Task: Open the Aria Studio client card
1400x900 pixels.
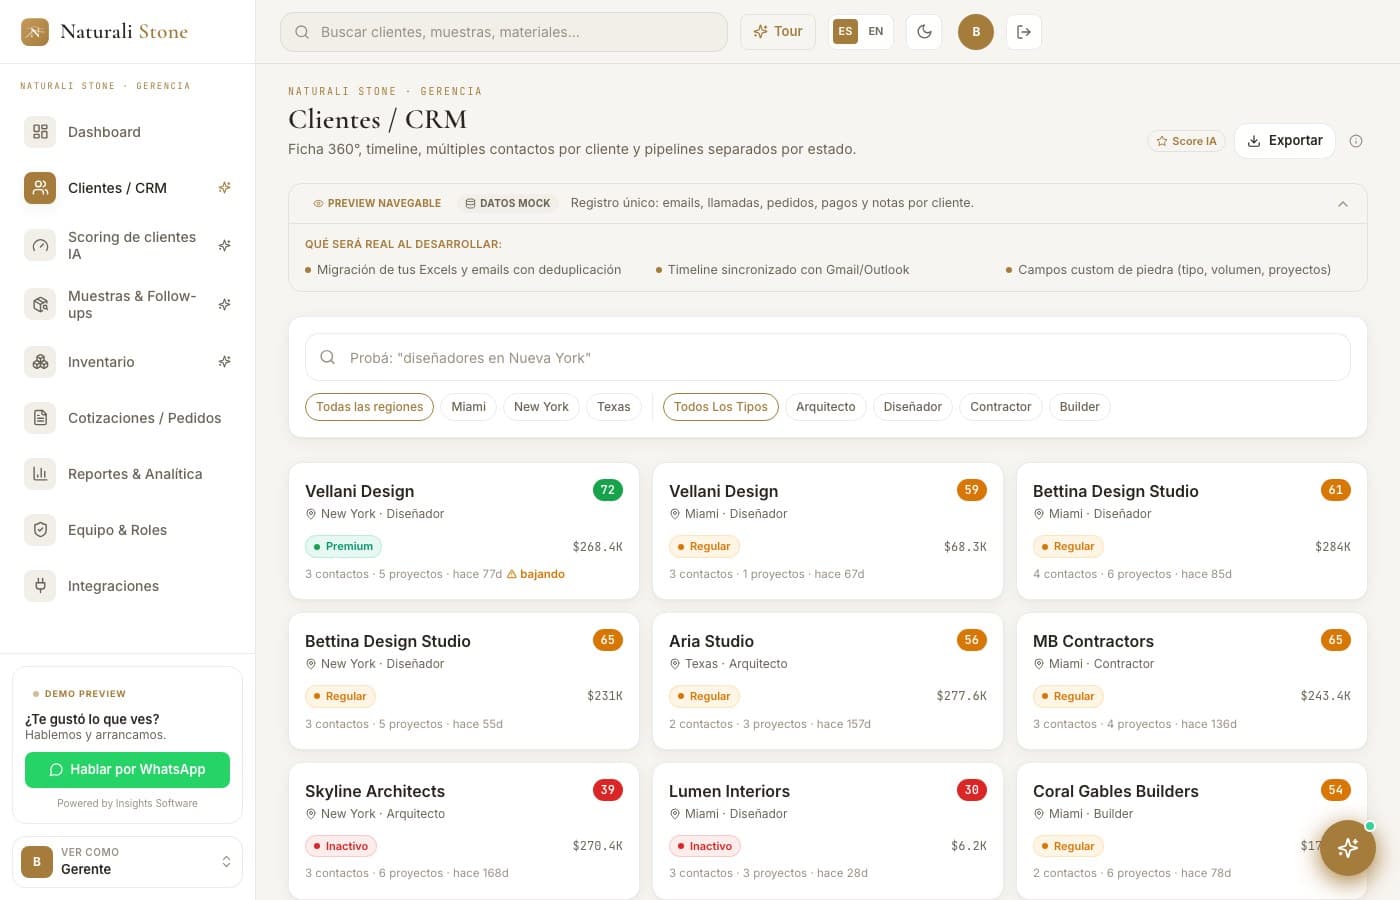Action: (828, 681)
